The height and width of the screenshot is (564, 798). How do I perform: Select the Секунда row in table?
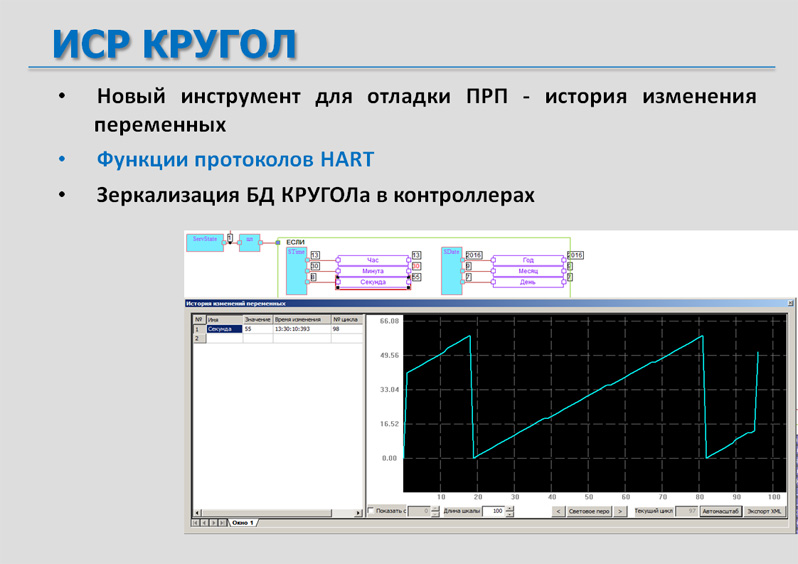click(224, 329)
